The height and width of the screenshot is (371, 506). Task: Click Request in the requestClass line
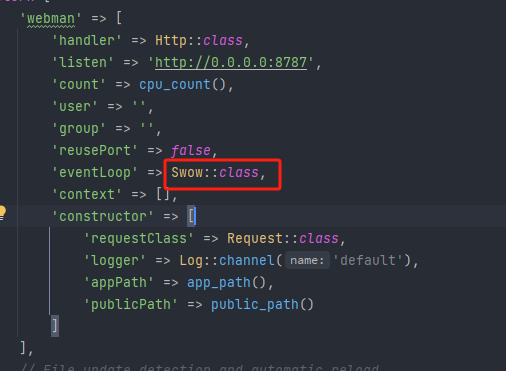coord(255,238)
